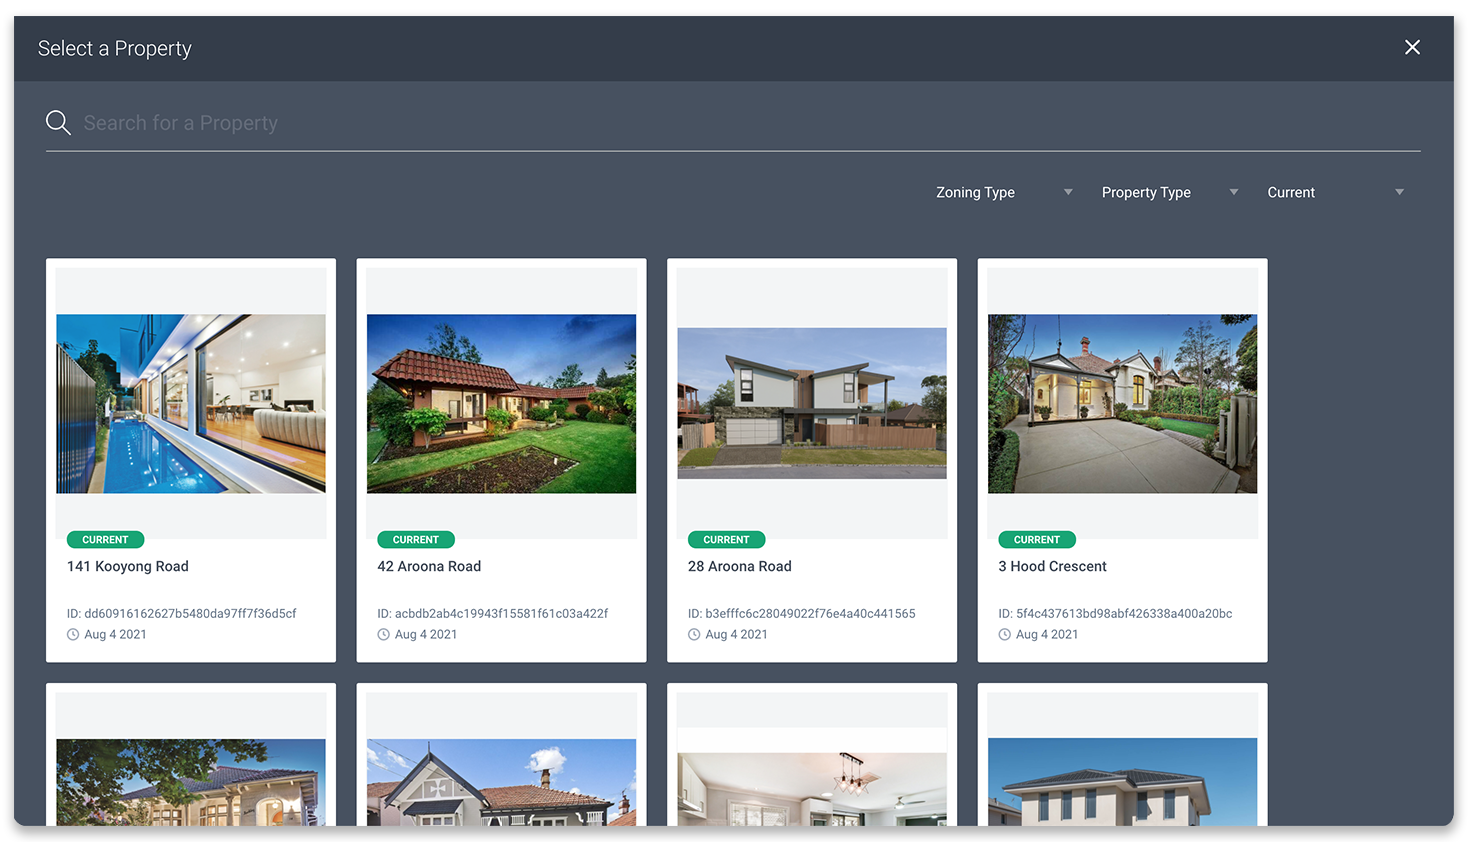Select the 3 Hood Crescent photo

(1122, 404)
